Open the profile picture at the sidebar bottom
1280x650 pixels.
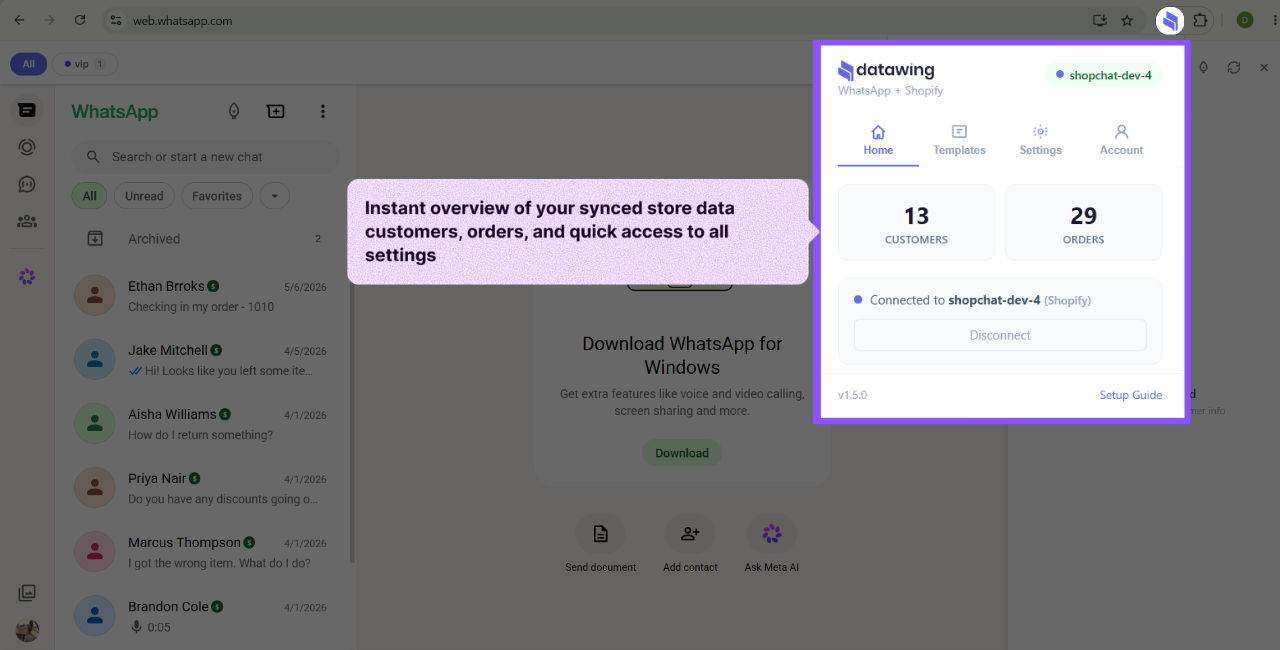pos(27,631)
